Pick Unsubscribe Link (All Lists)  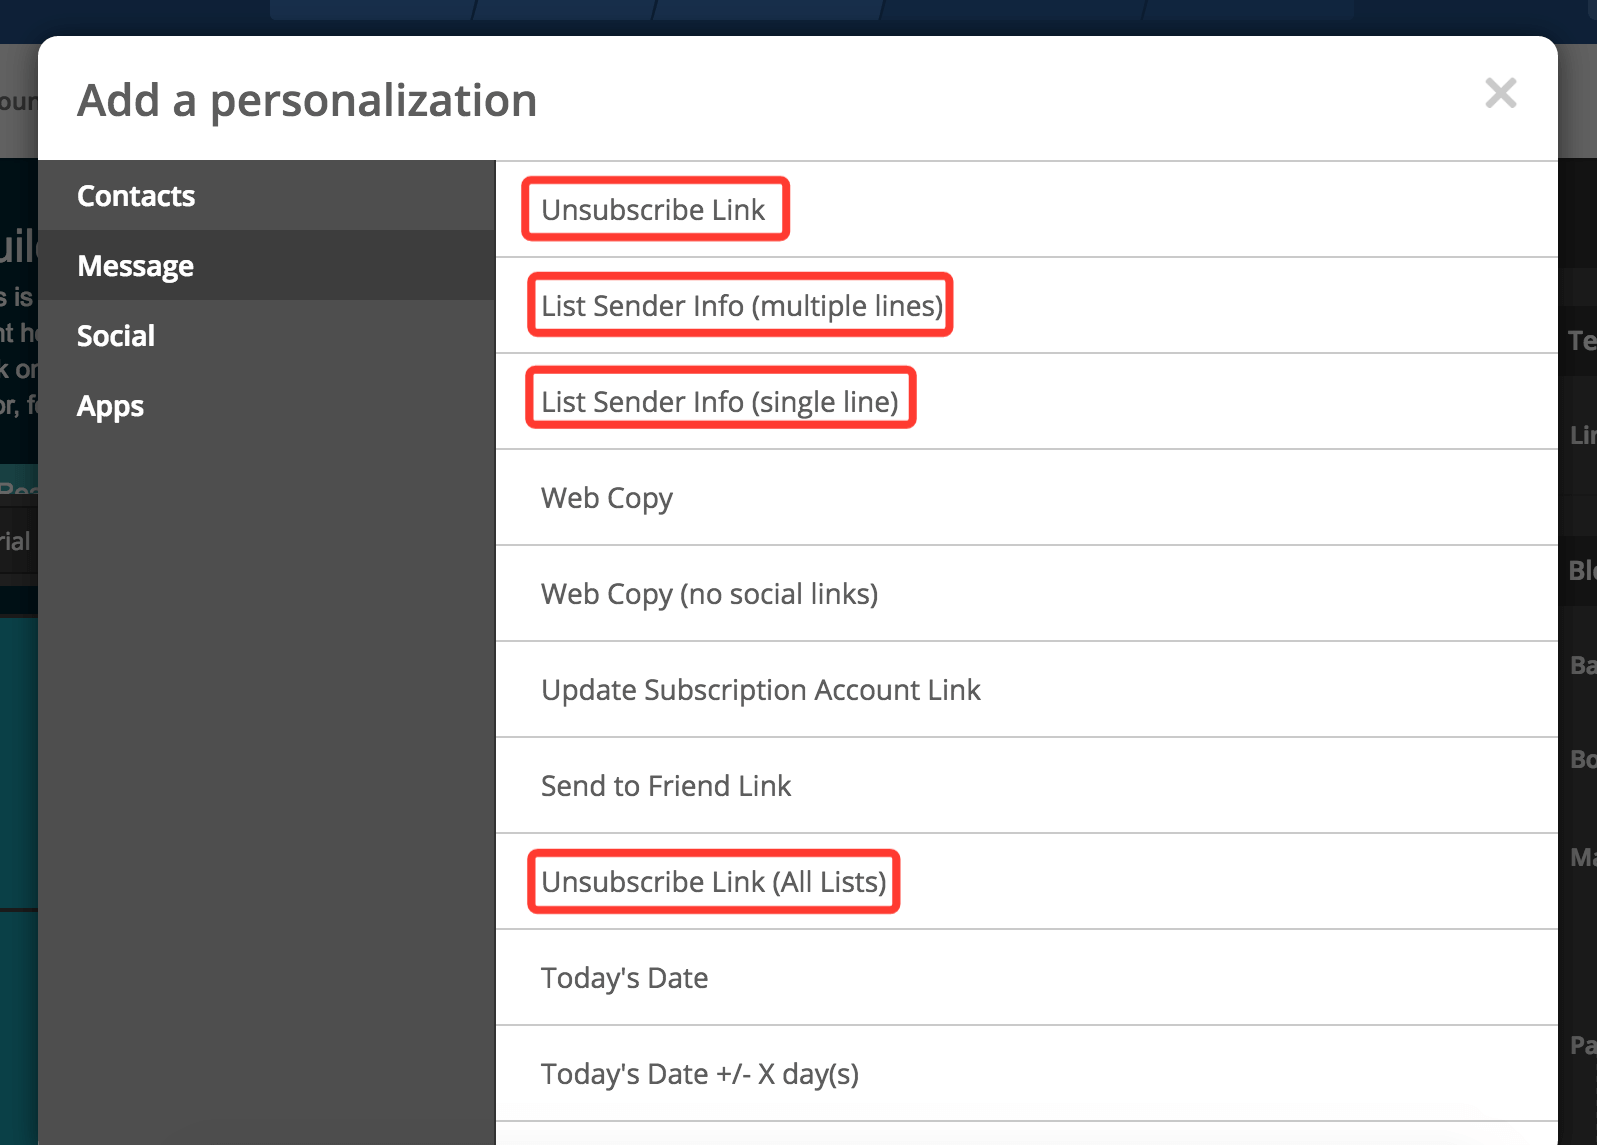point(714,882)
